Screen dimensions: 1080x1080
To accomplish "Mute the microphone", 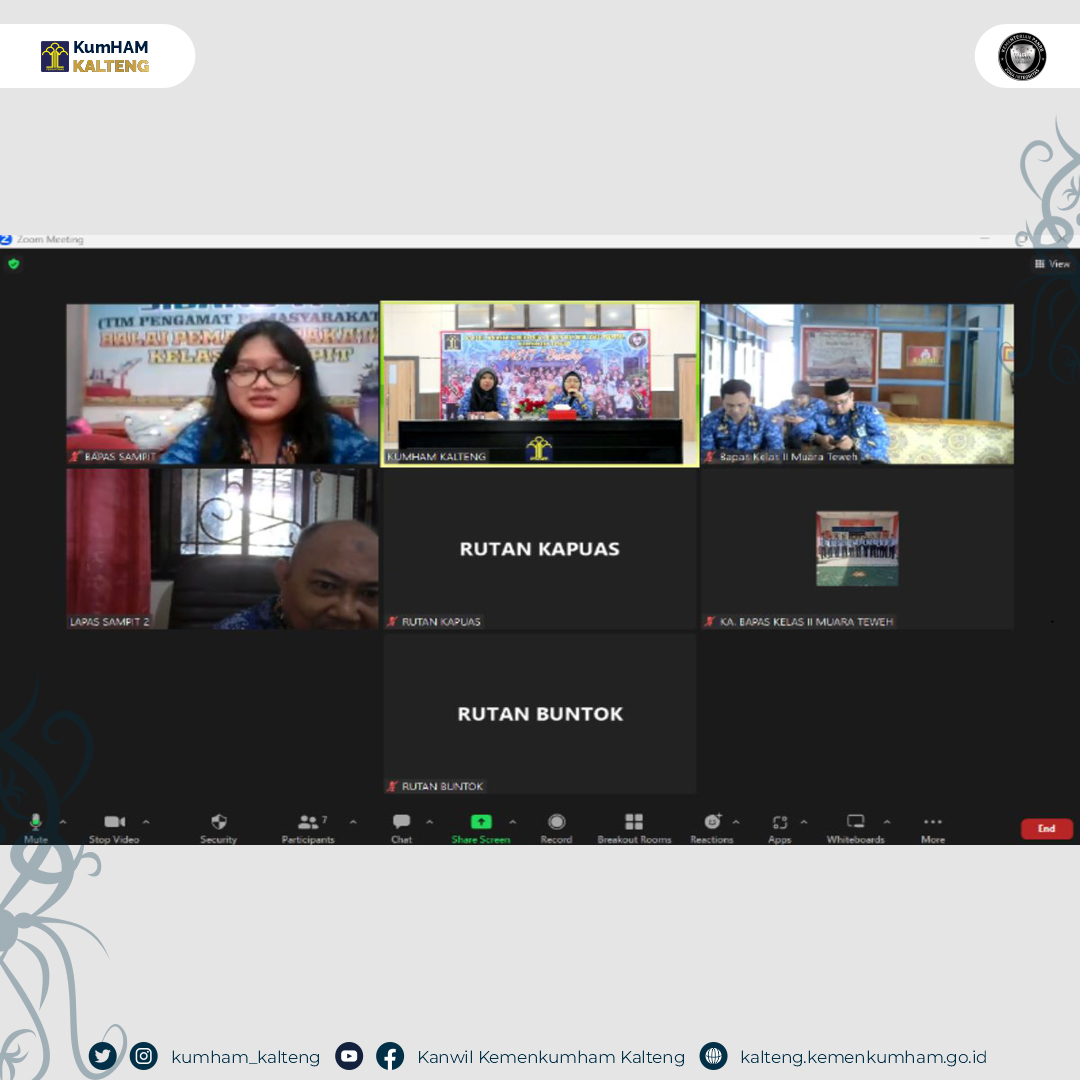I will click(x=36, y=823).
